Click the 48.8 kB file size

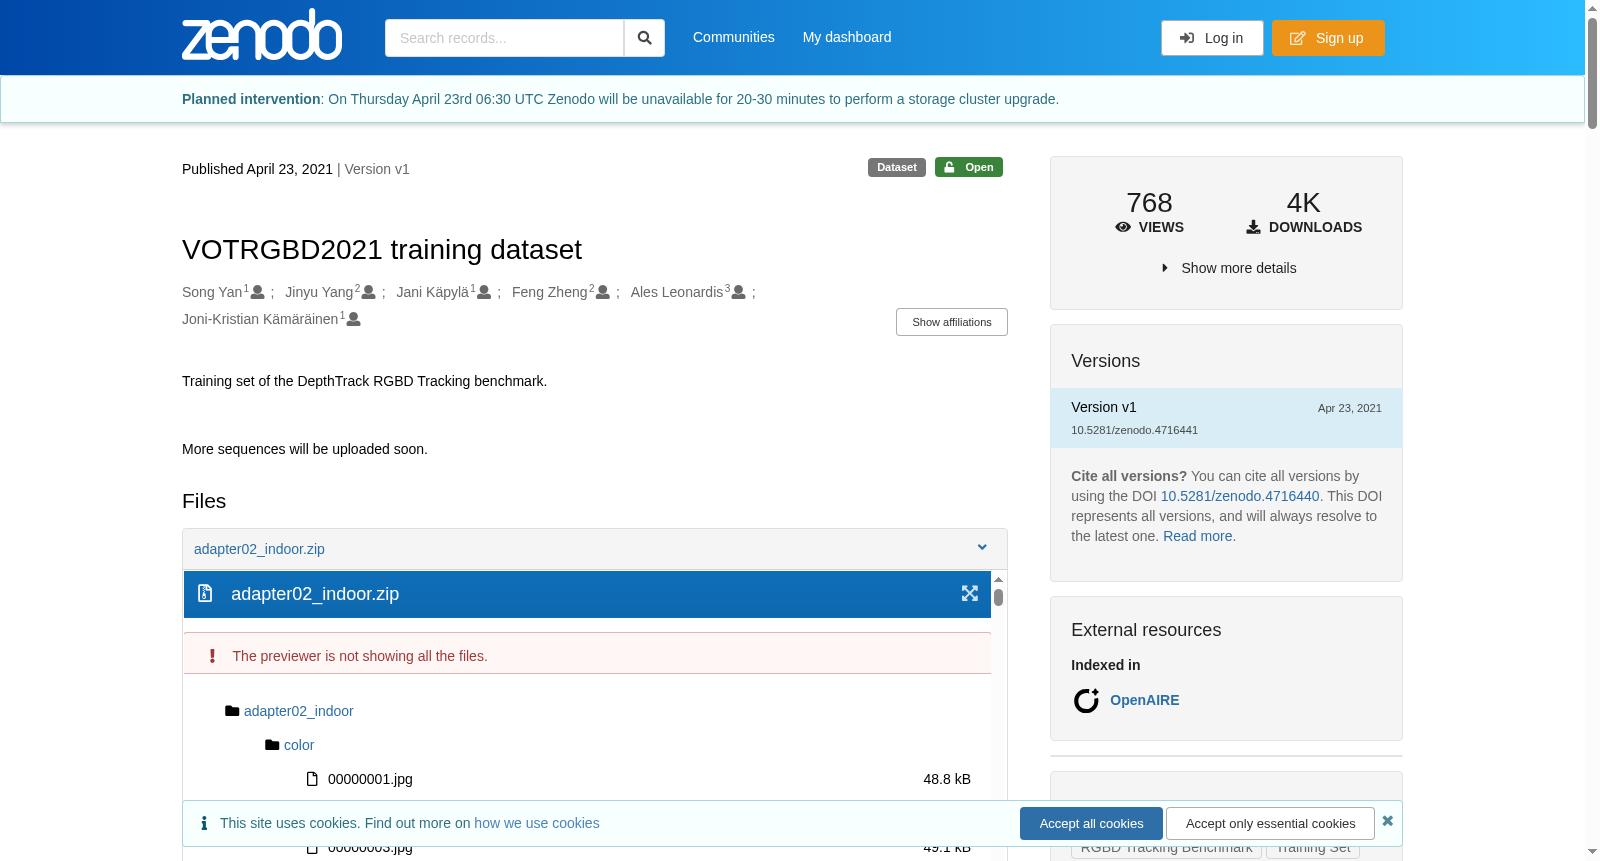947,779
